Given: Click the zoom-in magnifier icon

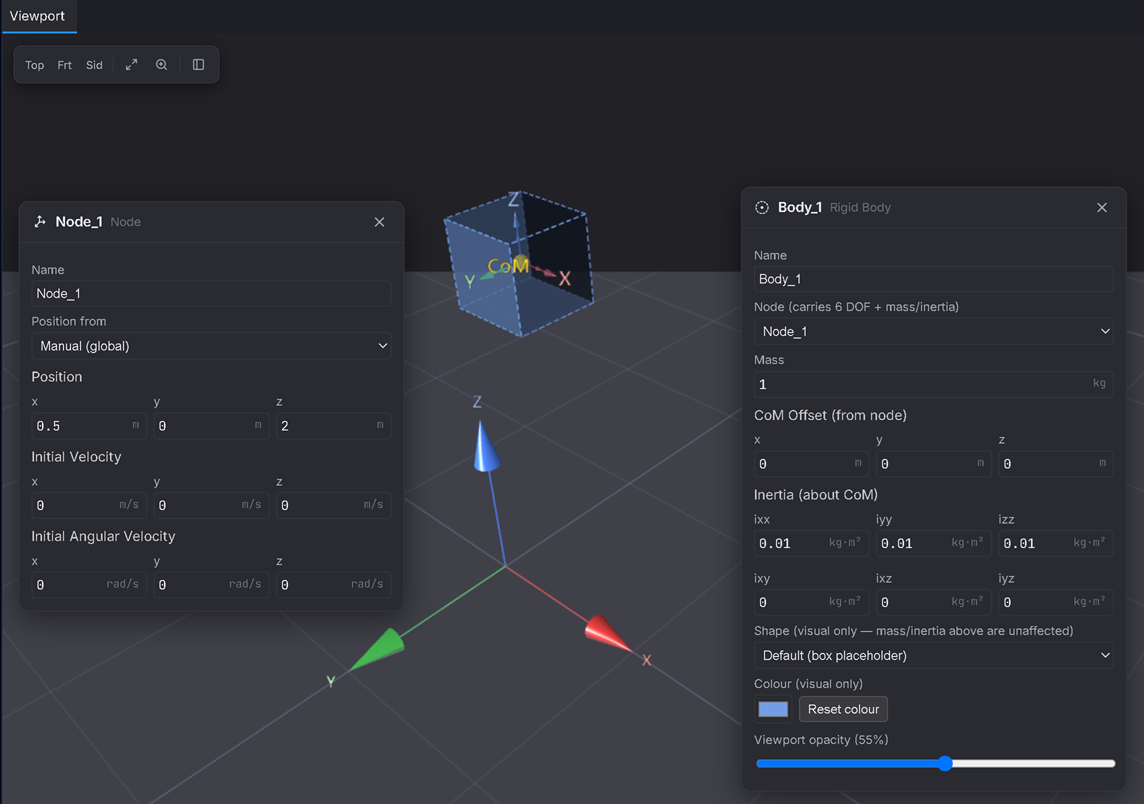Looking at the screenshot, I should pyautogui.click(x=161, y=65).
